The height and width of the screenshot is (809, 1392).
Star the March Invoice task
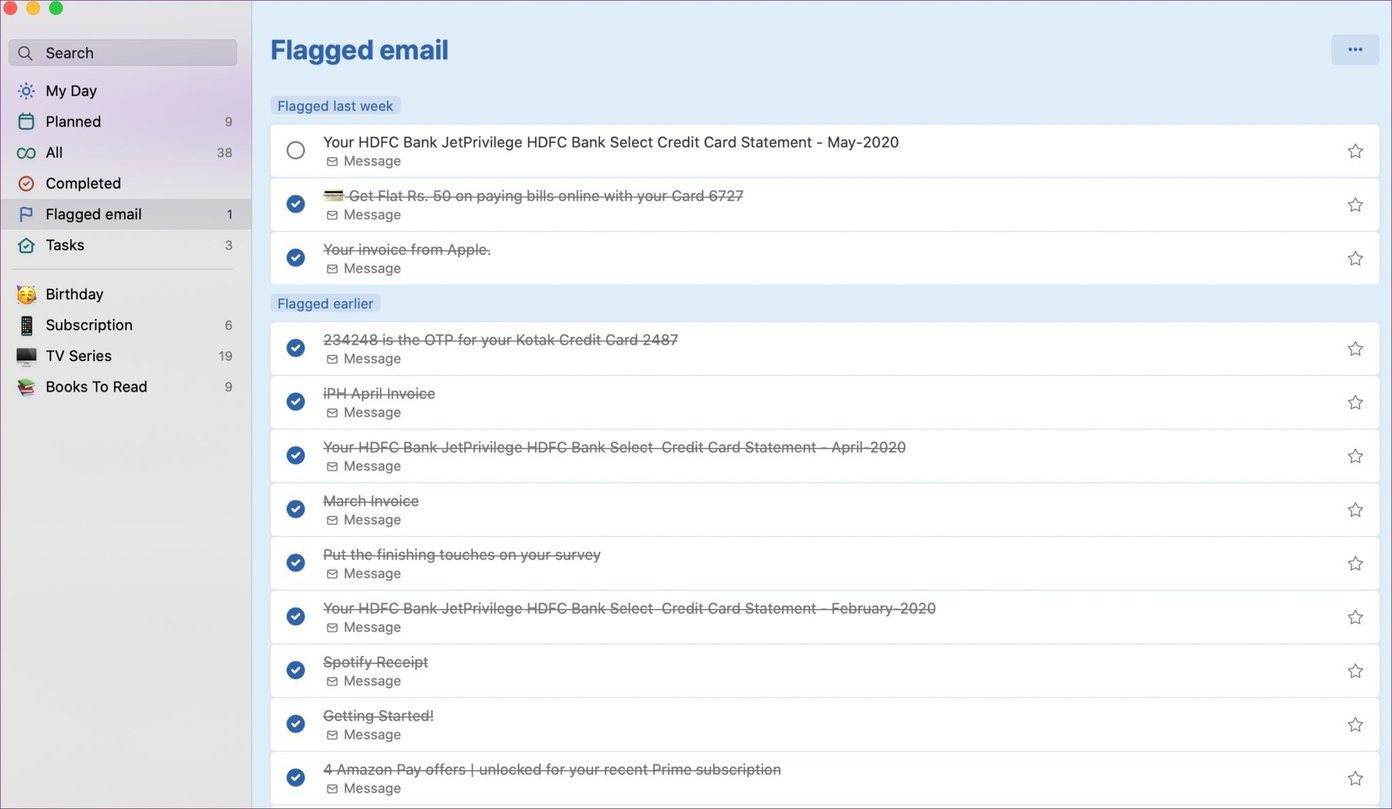point(1355,509)
